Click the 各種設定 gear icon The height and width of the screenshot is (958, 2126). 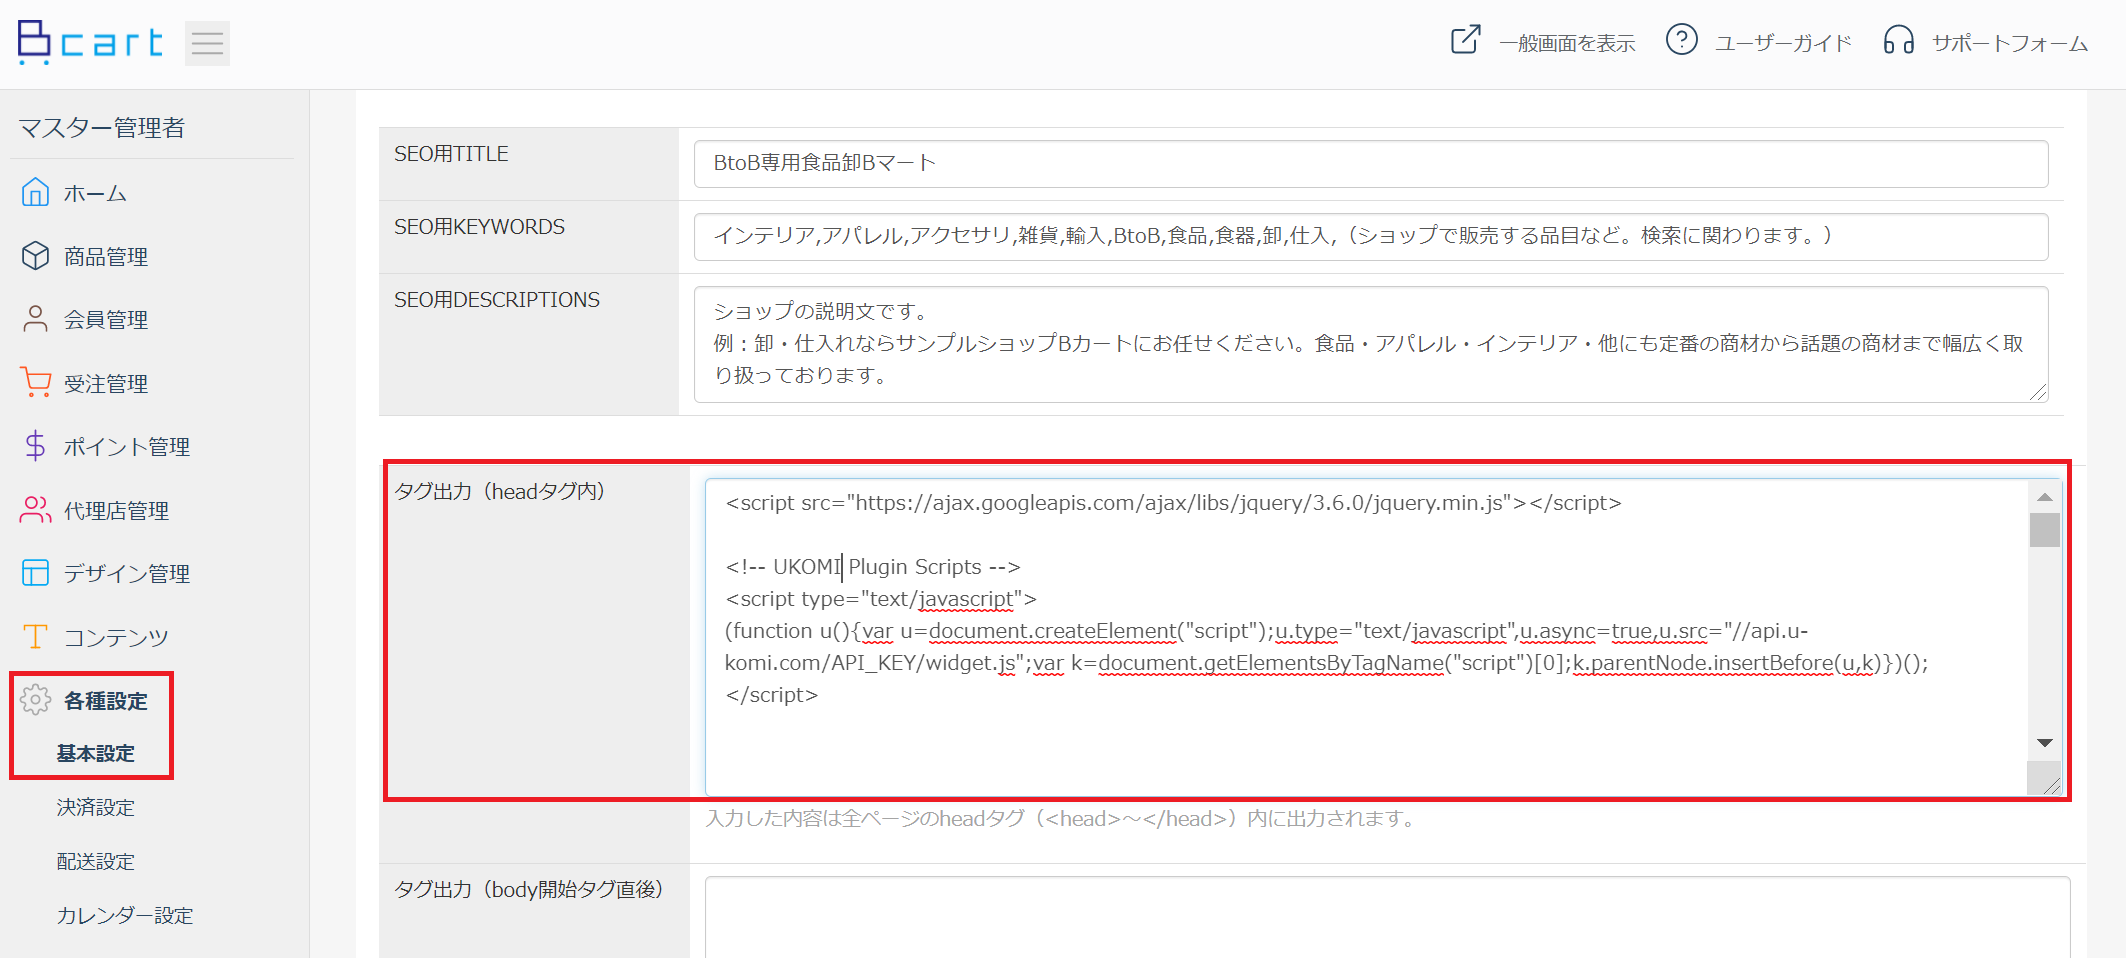[x=35, y=700]
